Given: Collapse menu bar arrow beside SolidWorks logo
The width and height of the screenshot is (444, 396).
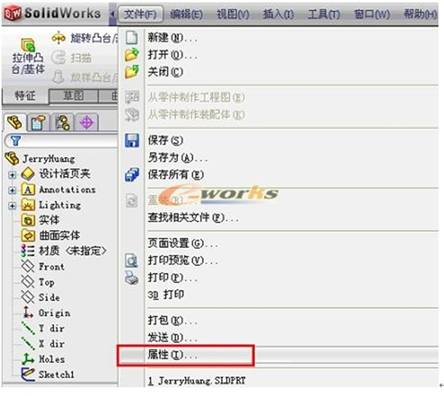Looking at the screenshot, I should (113, 14).
